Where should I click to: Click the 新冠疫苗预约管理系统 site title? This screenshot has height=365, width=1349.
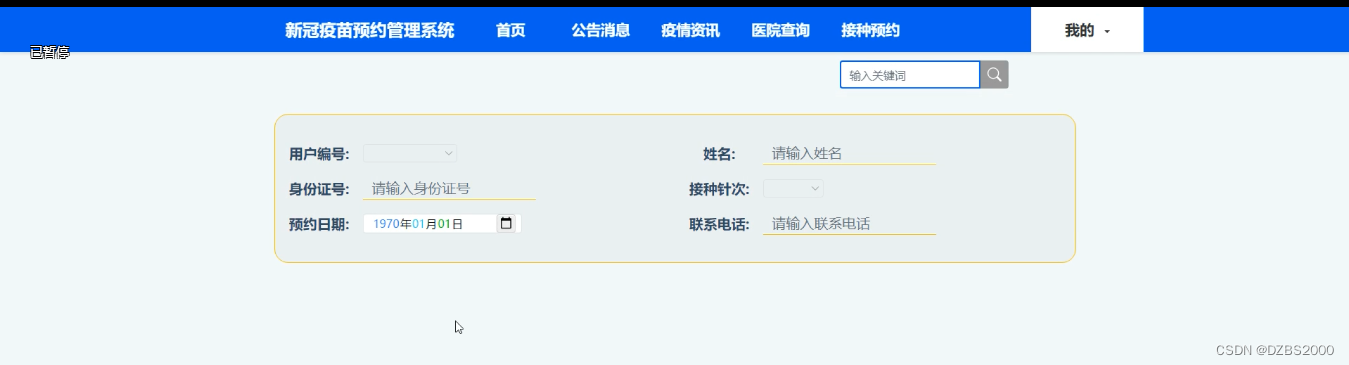(370, 30)
